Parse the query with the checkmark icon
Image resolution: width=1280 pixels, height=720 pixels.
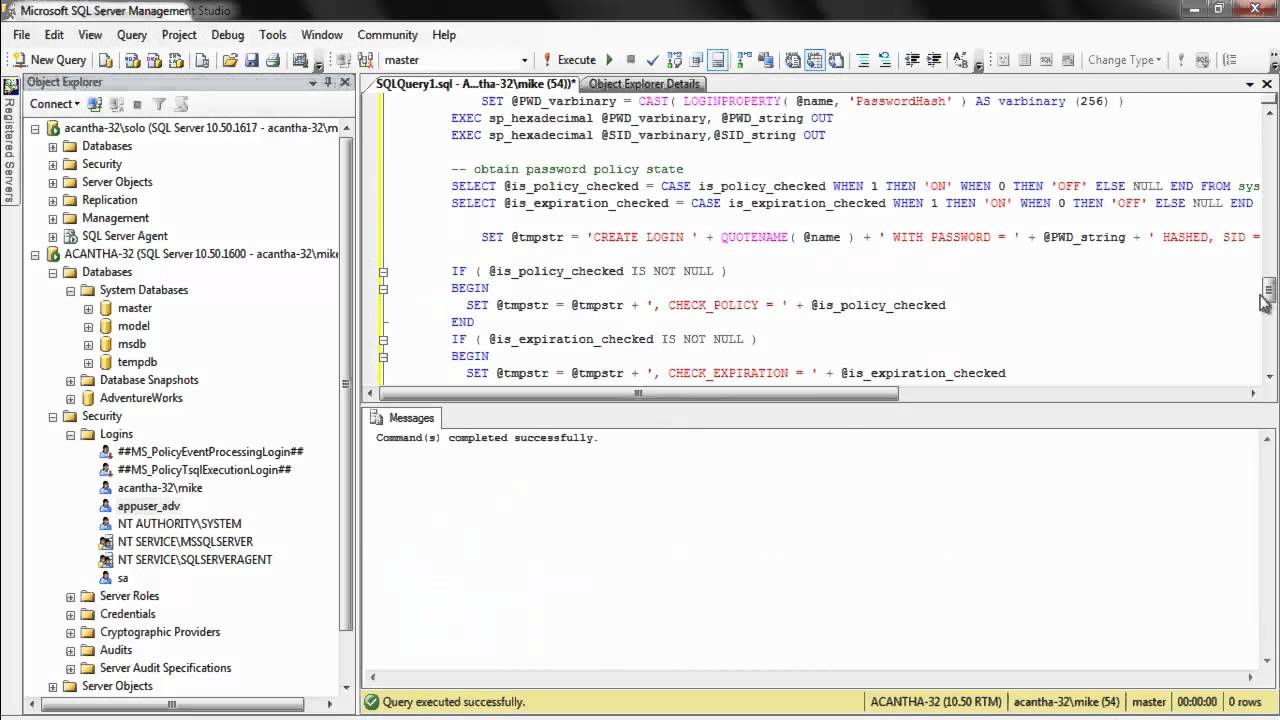pos(653,60)
